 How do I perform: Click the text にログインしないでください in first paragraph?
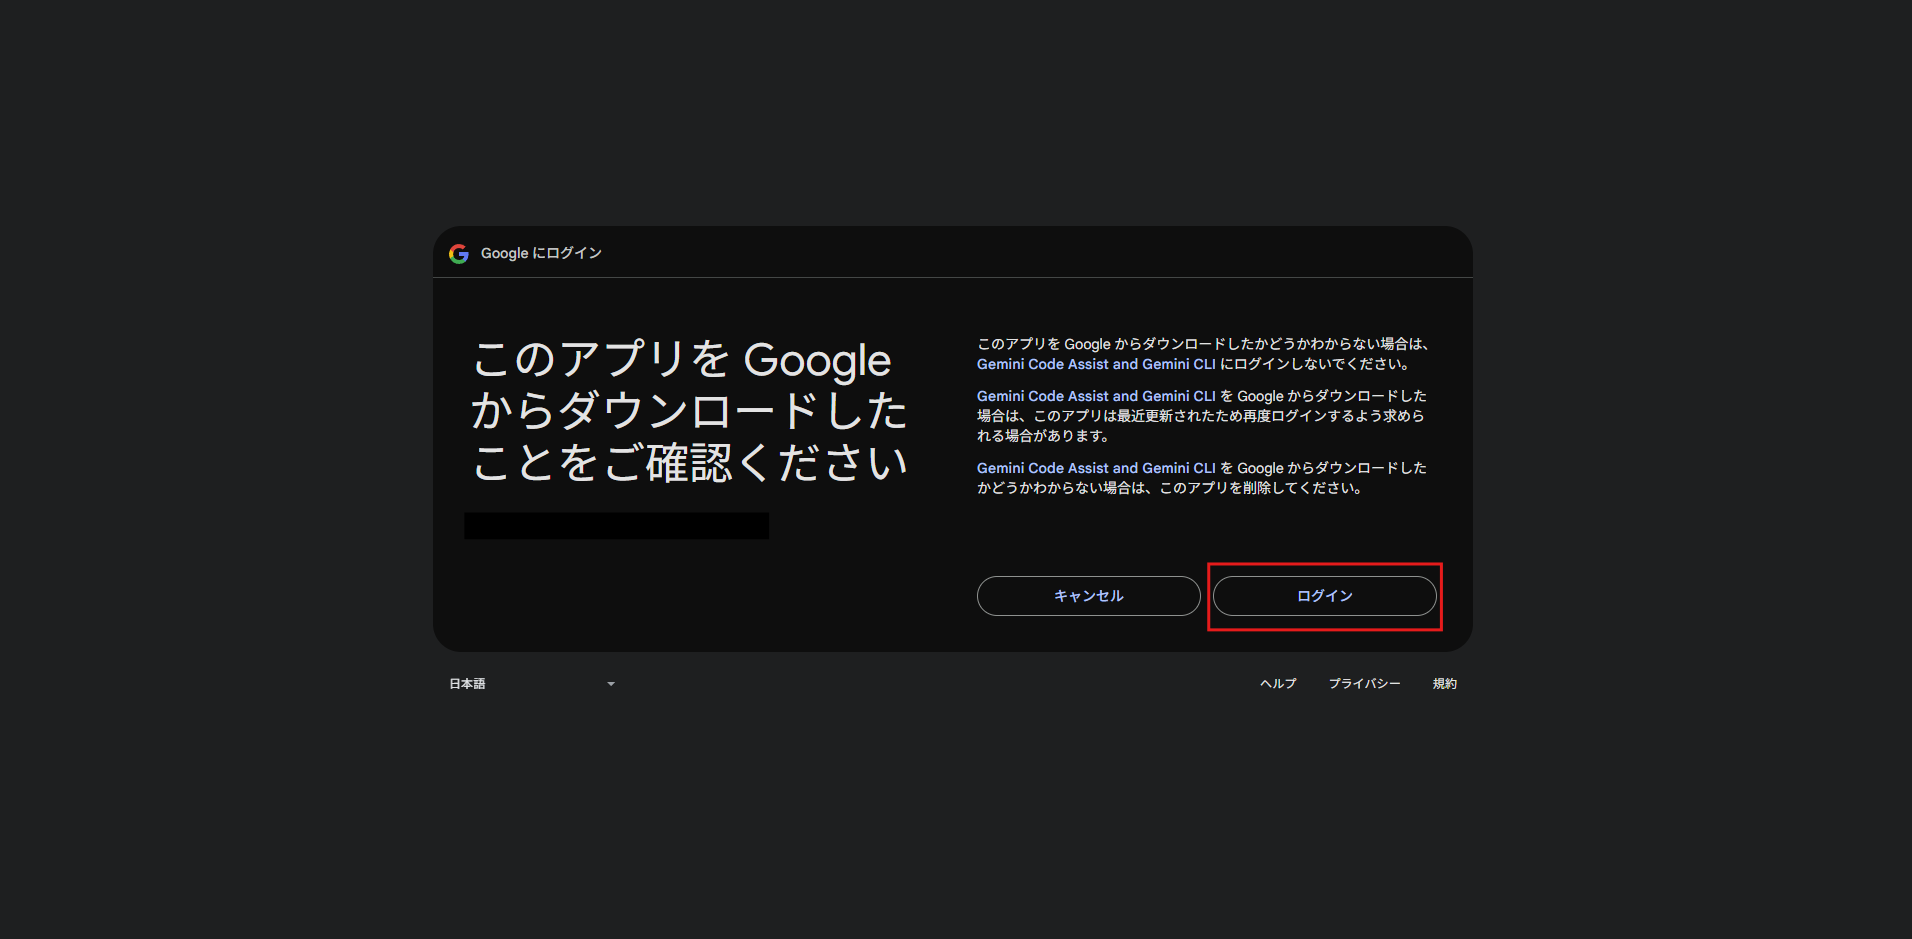[x=1314, y=365]
